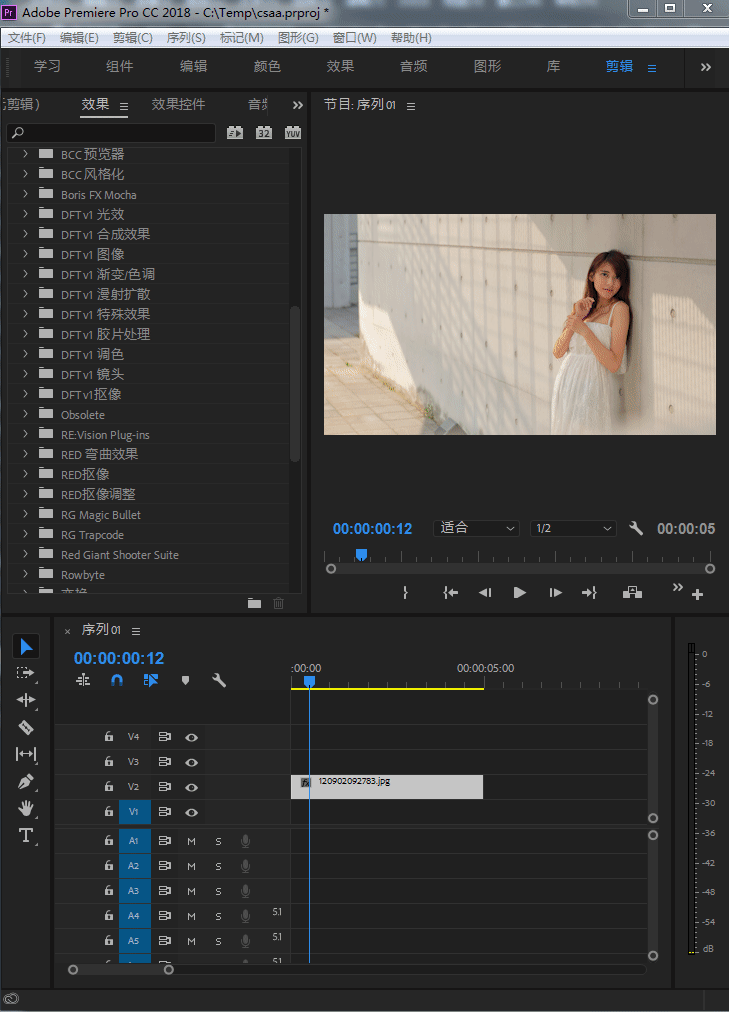Hide track V3 output eye

[192, 762]
